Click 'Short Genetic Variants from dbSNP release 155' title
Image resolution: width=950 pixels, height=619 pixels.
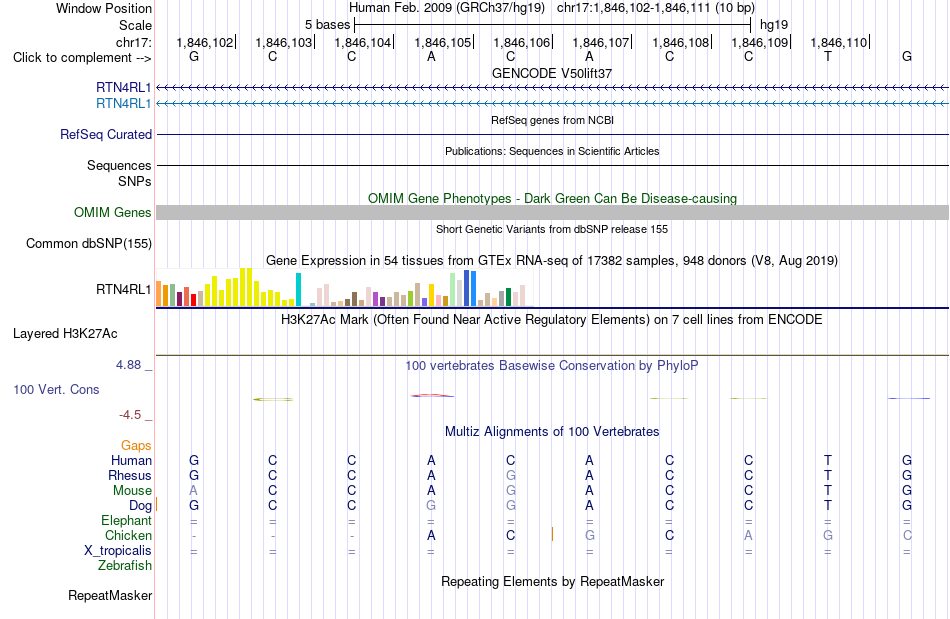[552, 229]
